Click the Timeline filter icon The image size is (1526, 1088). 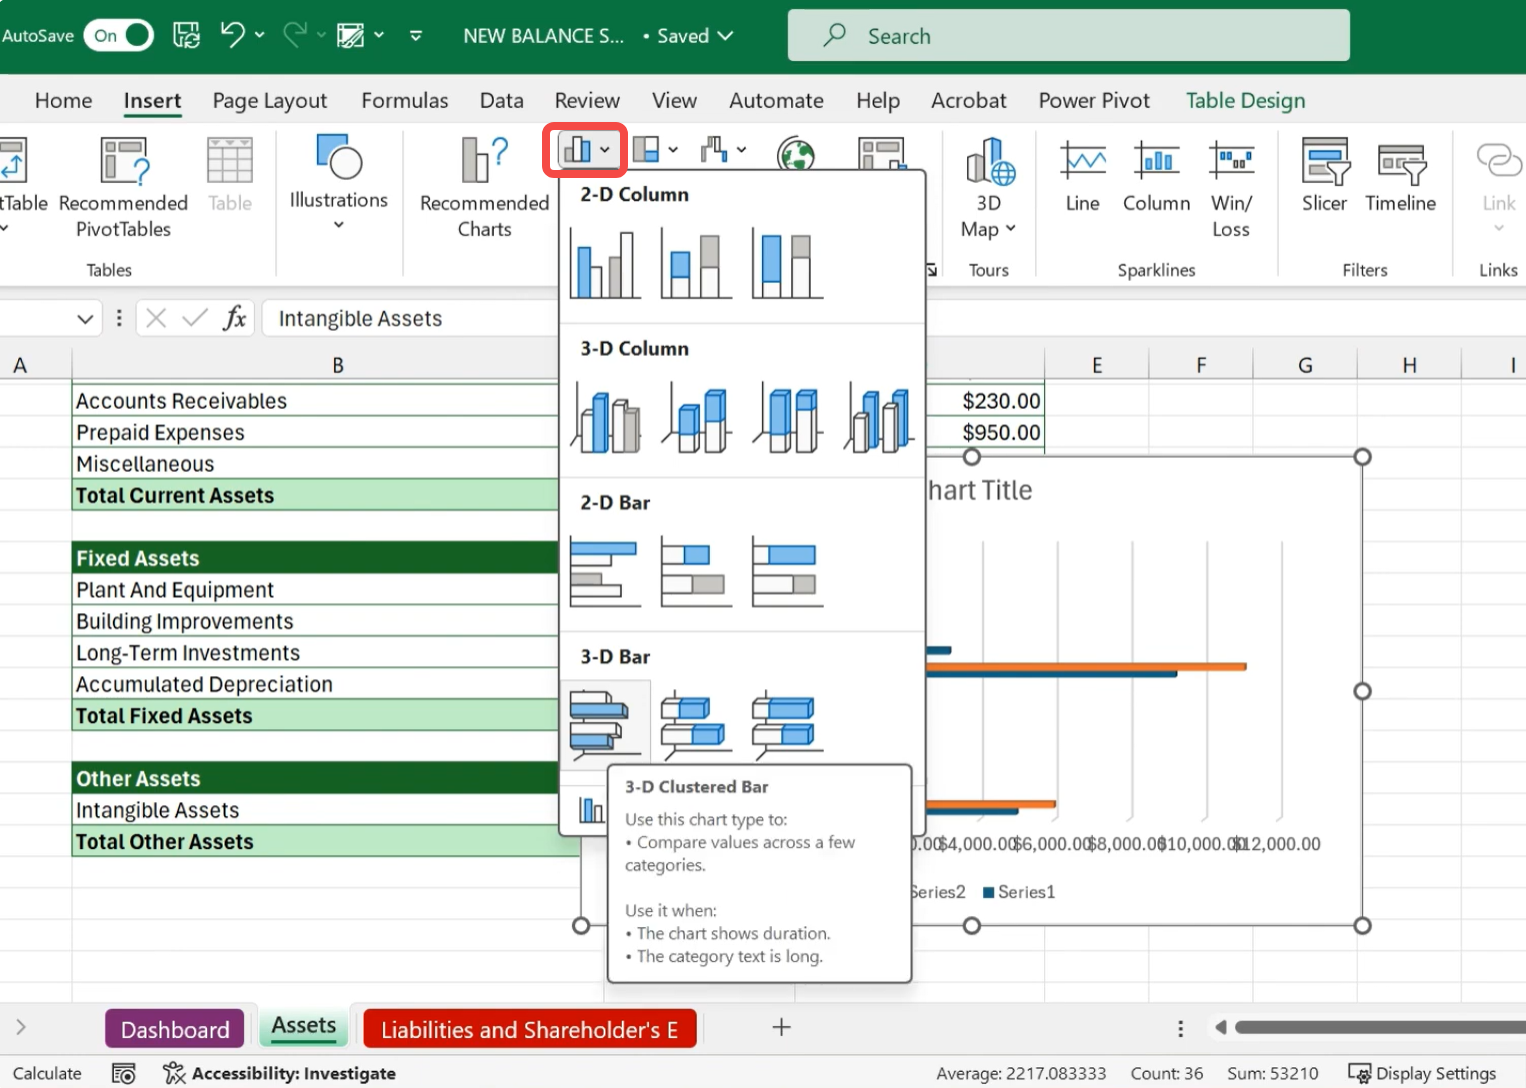[1400, 177]
